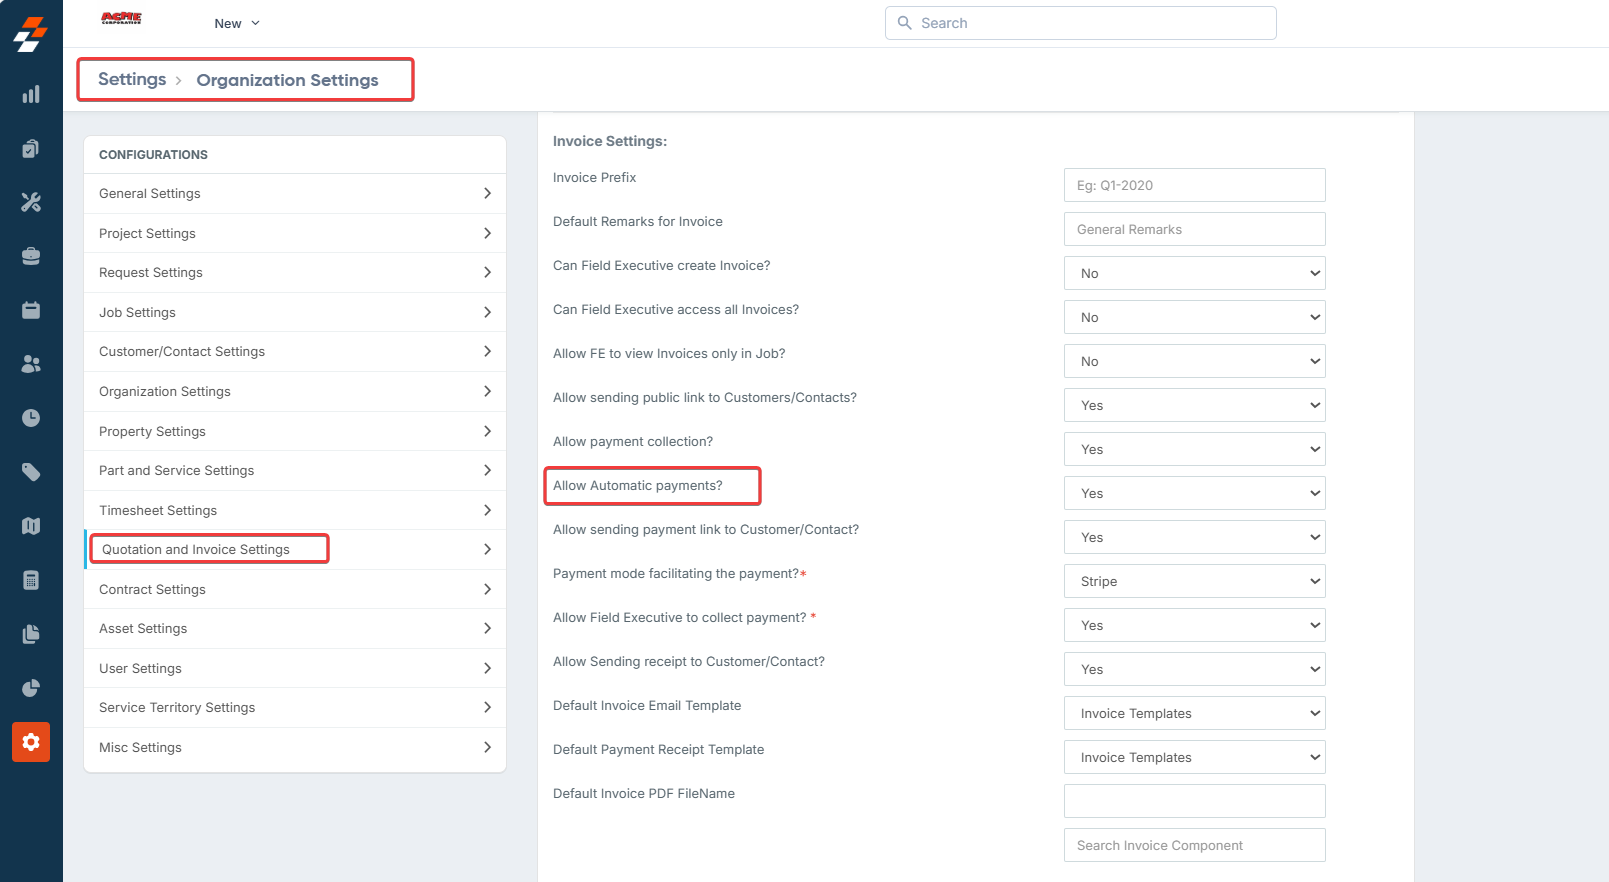Open the calculator sidebar icon
Screen dimensions: 1609x882
click(31, 580)
